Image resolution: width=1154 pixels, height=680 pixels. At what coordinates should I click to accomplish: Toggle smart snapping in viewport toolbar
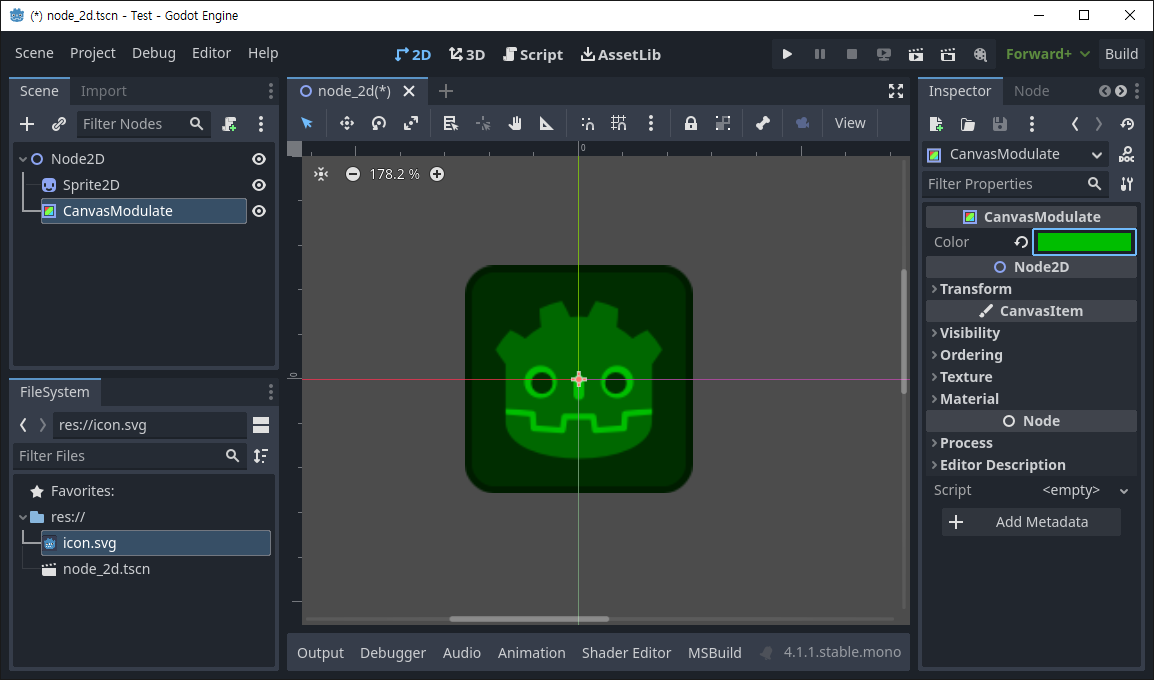[x=587, y=123]
